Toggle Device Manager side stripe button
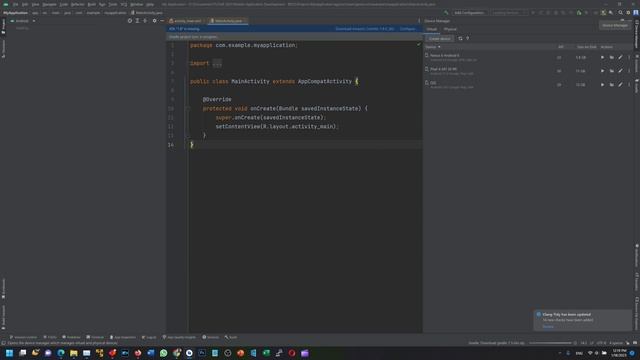The height and width of the screenshot is (360, 640). 636,34
